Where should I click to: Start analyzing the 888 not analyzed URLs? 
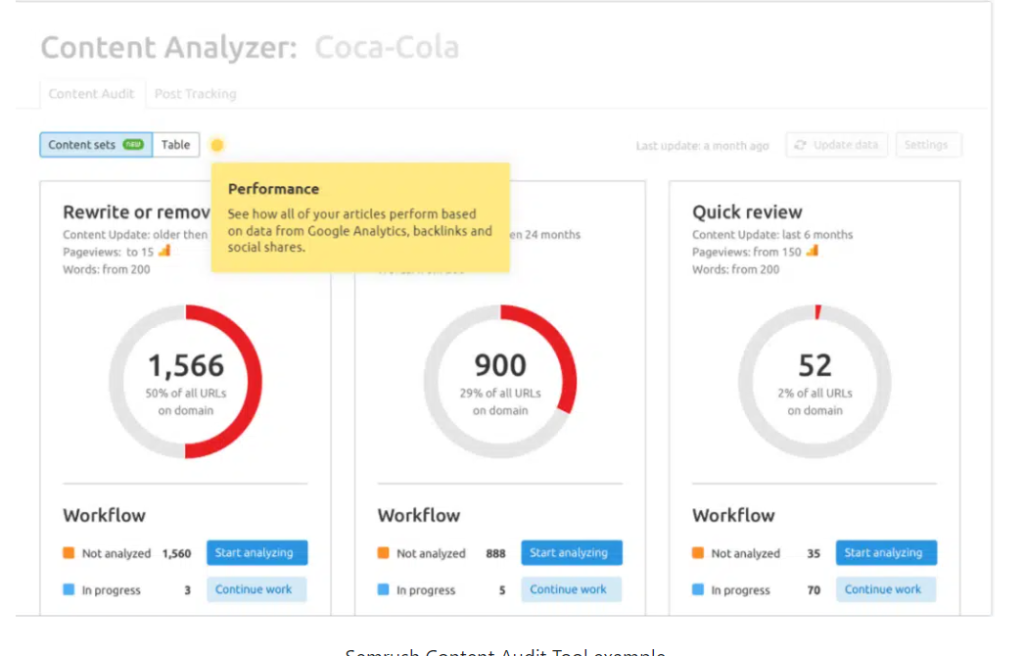pos(571,552)
